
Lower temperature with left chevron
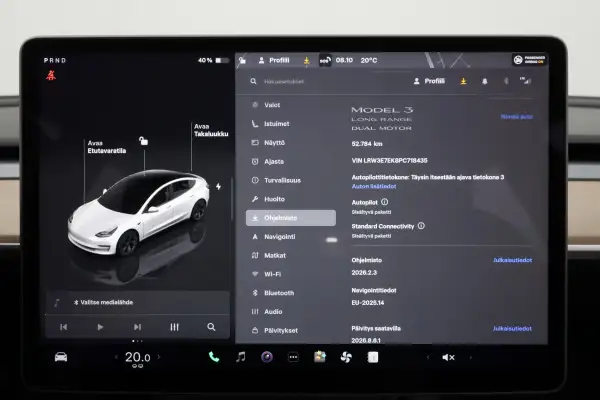(x=116, y=357)
